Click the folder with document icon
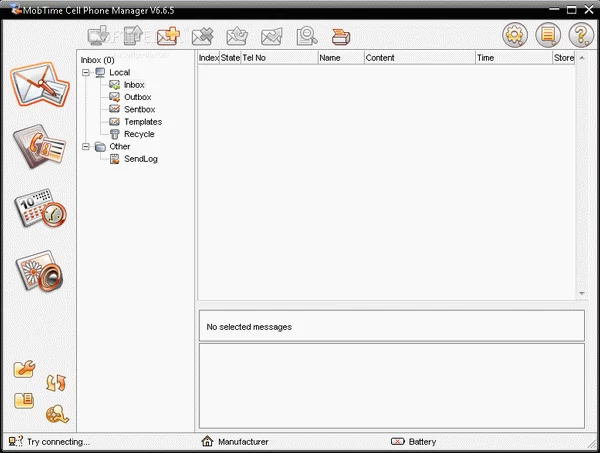The height and width of the screenshot is (453, 600). (24, 401)
